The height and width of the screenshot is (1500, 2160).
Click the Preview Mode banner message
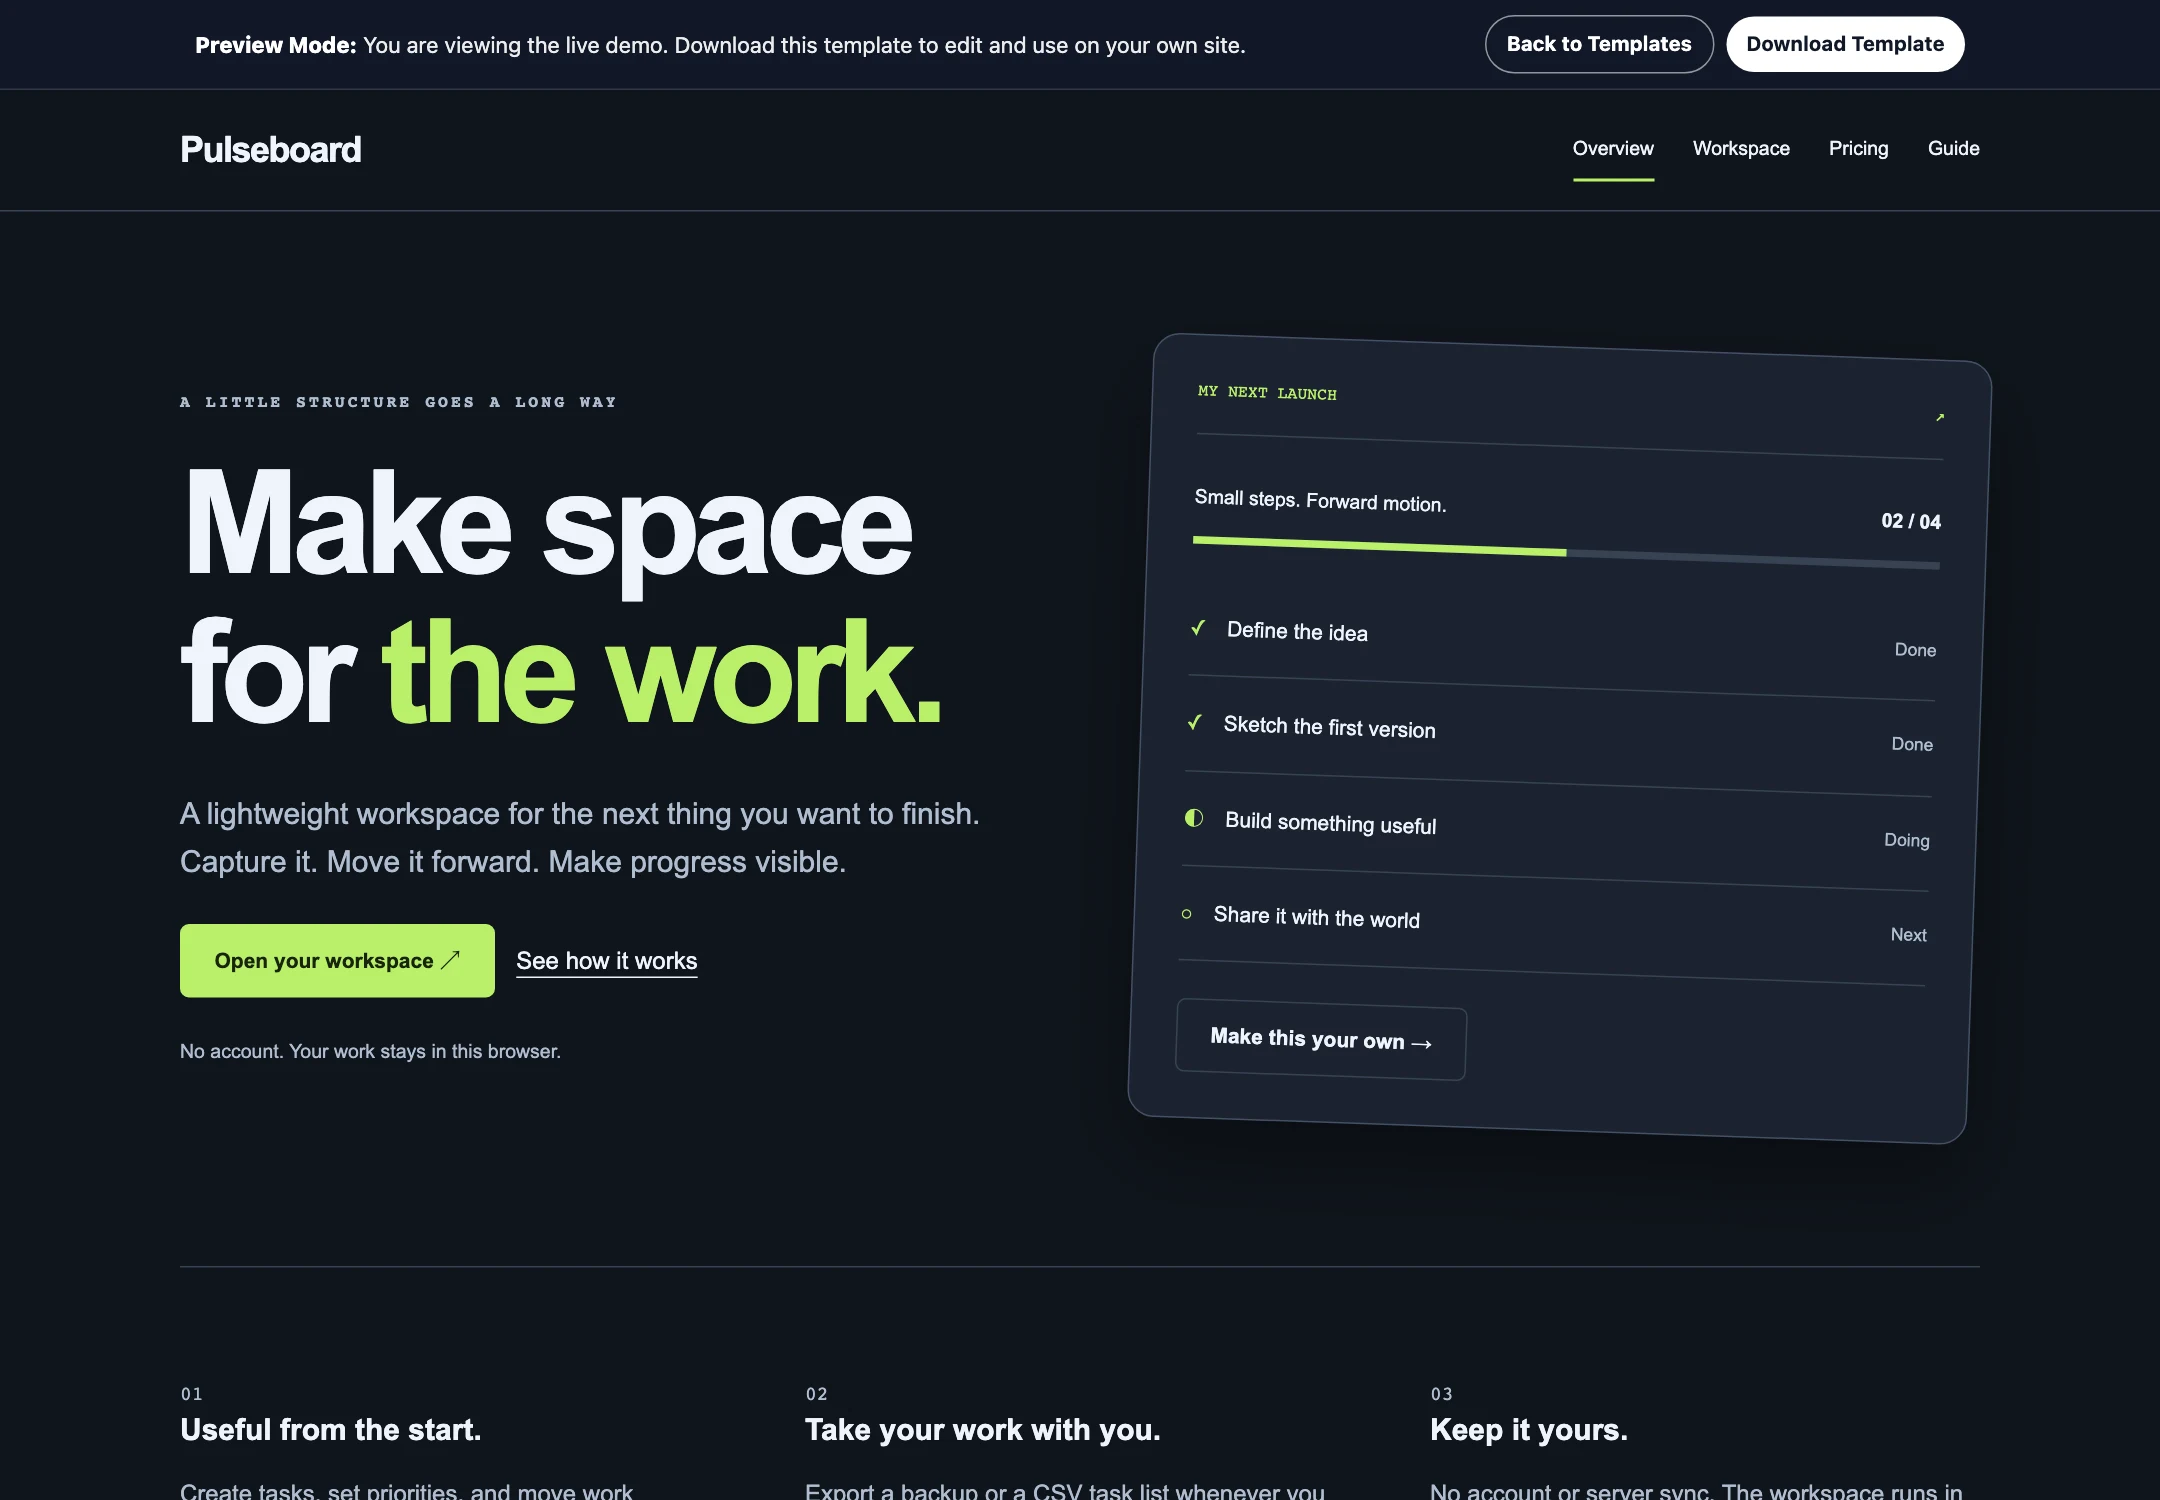[x=720, y=45]
